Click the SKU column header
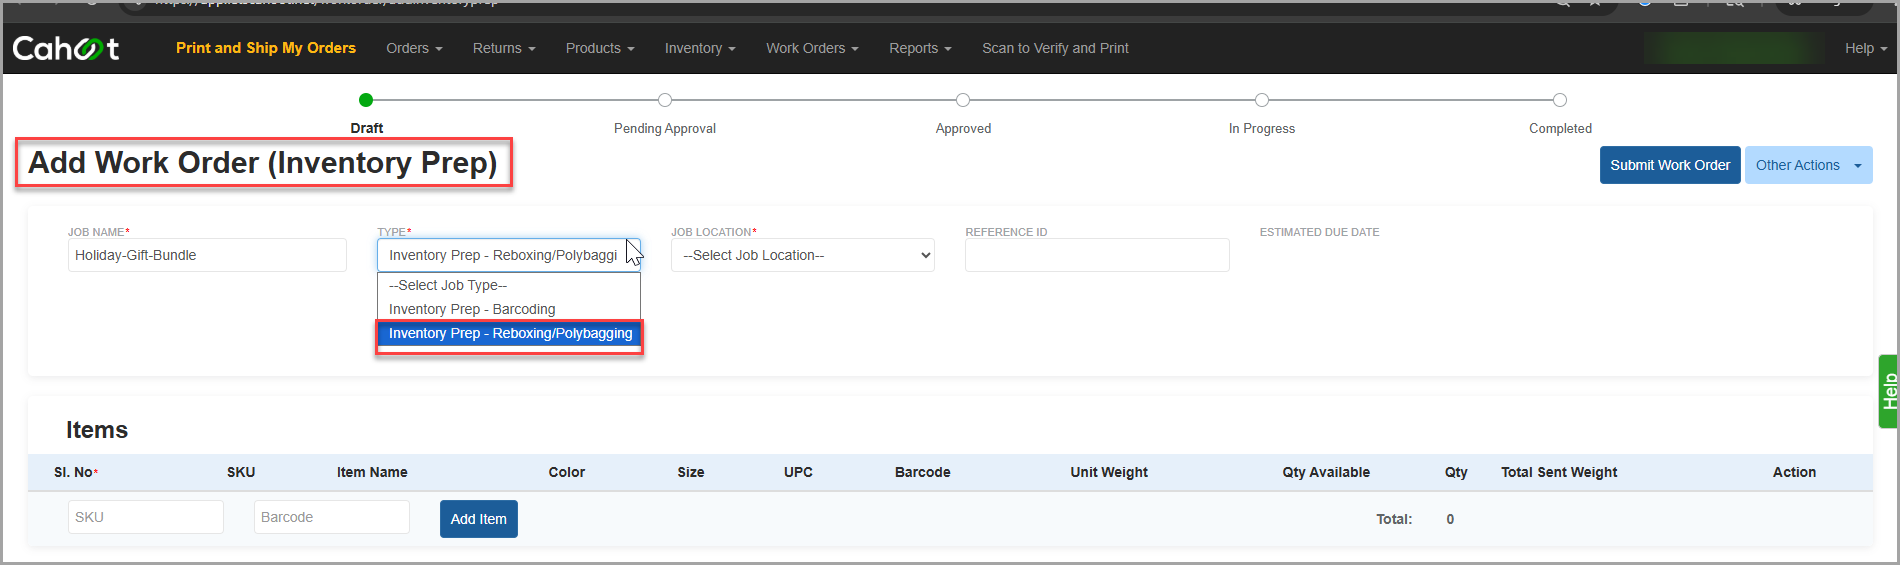Image resolution: width=1900 pixels, height=565 pixels. tap(241, 472)
